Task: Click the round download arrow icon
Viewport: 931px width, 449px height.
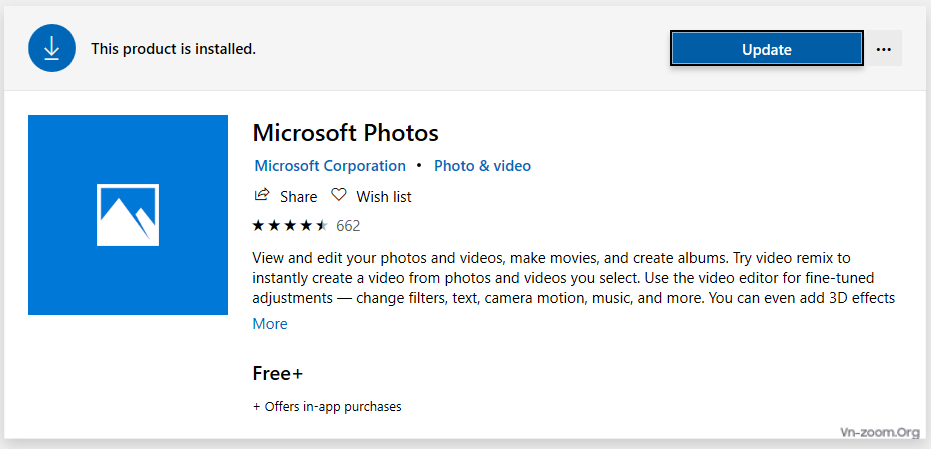Action: pos(52,49)
